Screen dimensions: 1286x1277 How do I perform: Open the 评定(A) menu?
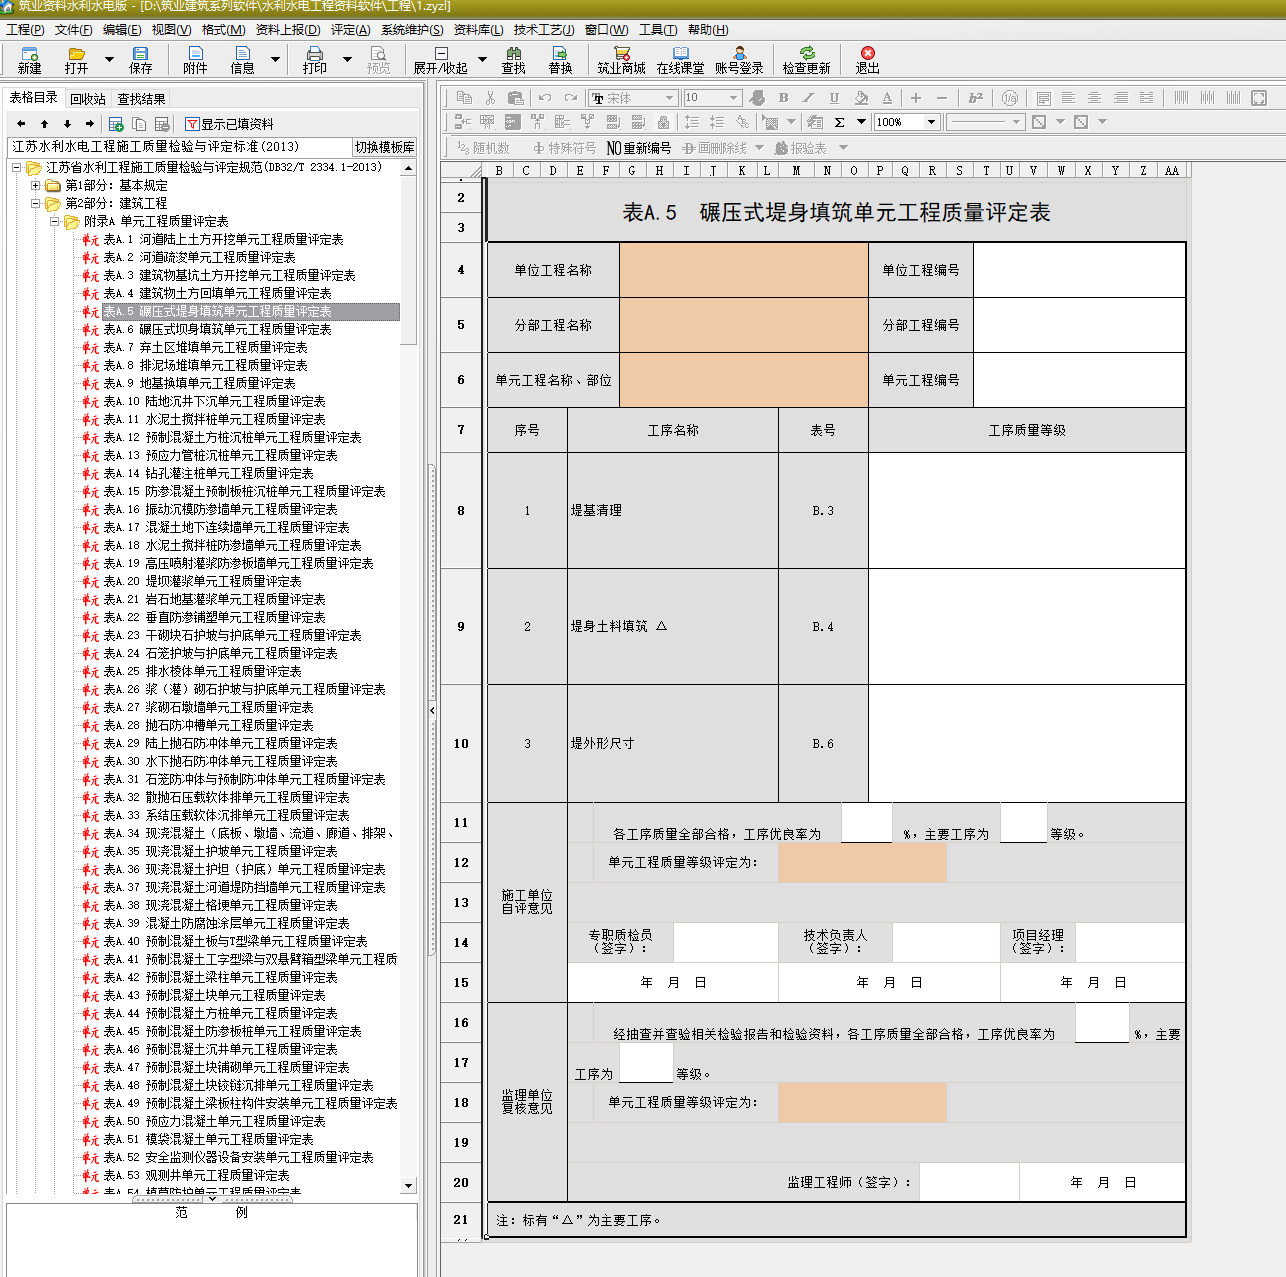click(350, 30)
